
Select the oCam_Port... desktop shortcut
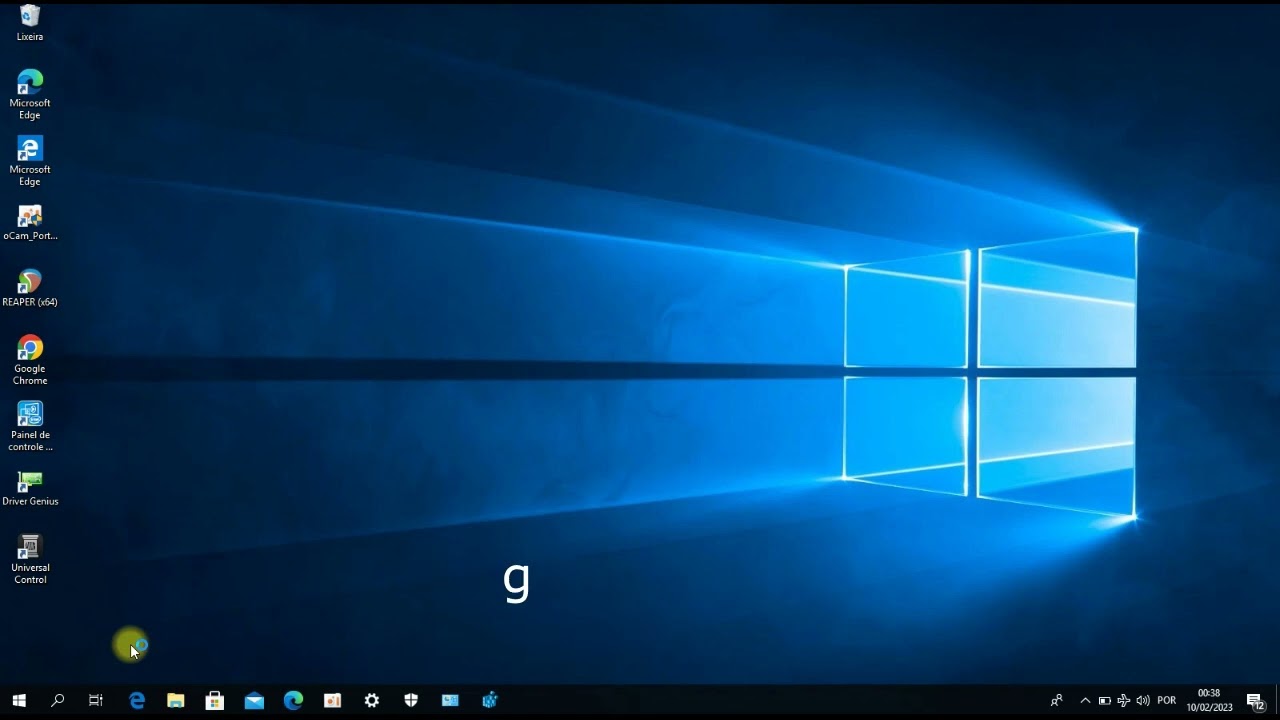(30, 222)
